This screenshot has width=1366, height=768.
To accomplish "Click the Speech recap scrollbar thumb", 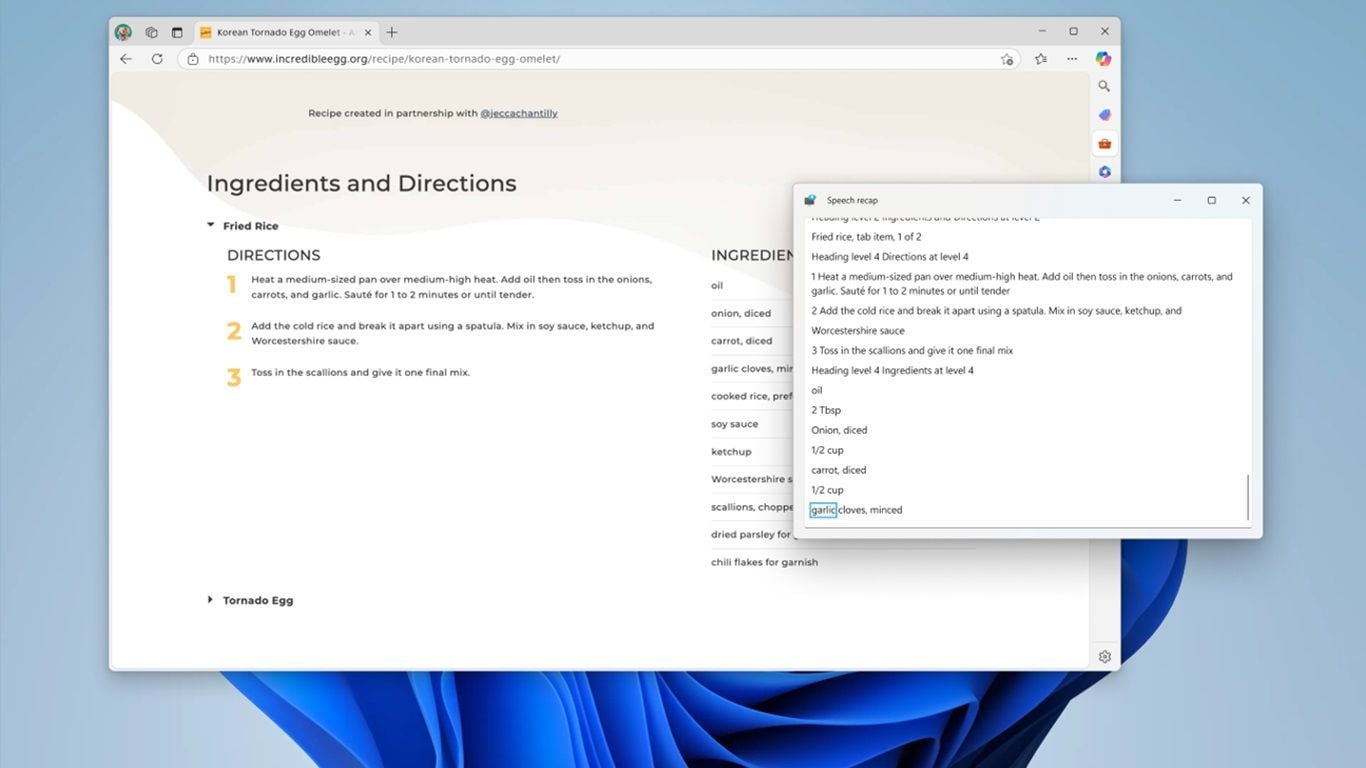I will coord(1248,497).
